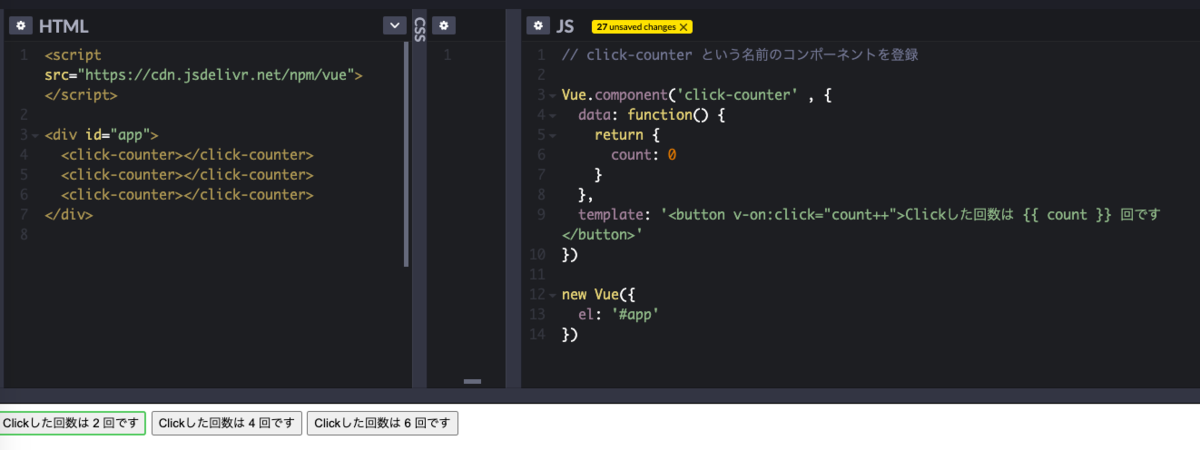
Task: Dismiss the unsaved changes badge with X
Action: (683, 27)
